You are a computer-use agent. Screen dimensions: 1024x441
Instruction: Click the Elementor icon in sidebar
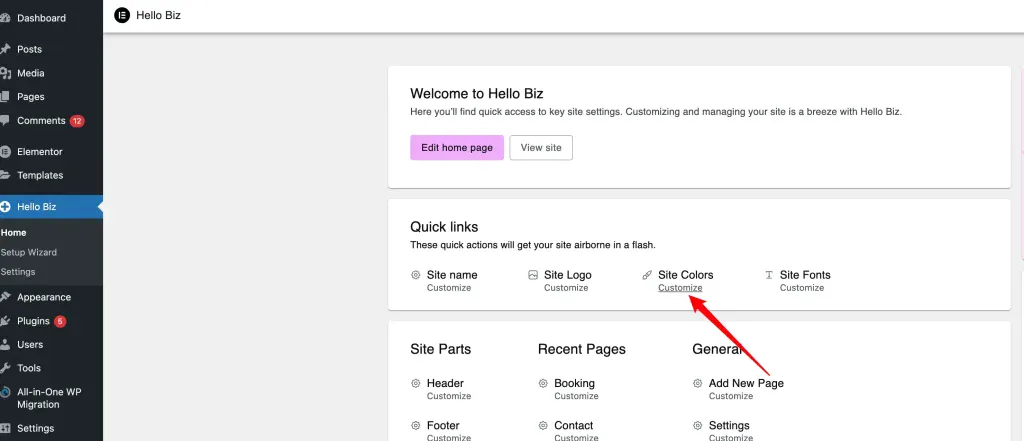point(5,152)
